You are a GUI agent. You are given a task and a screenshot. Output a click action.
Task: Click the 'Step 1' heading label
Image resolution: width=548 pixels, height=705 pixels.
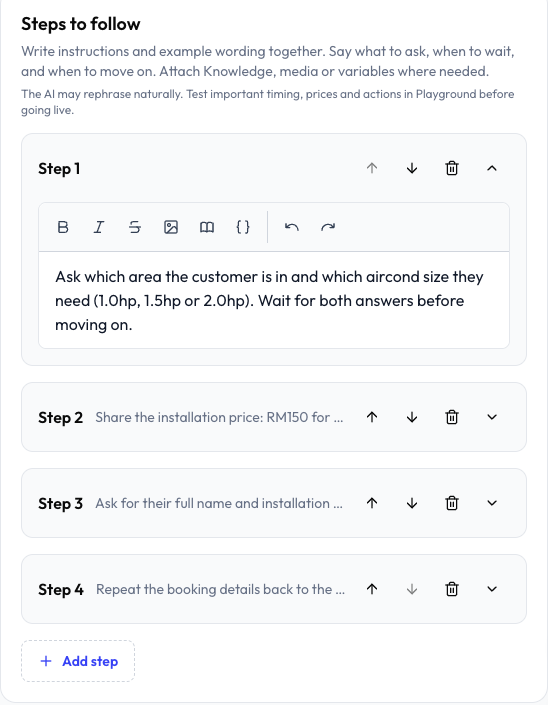(59, 169)
